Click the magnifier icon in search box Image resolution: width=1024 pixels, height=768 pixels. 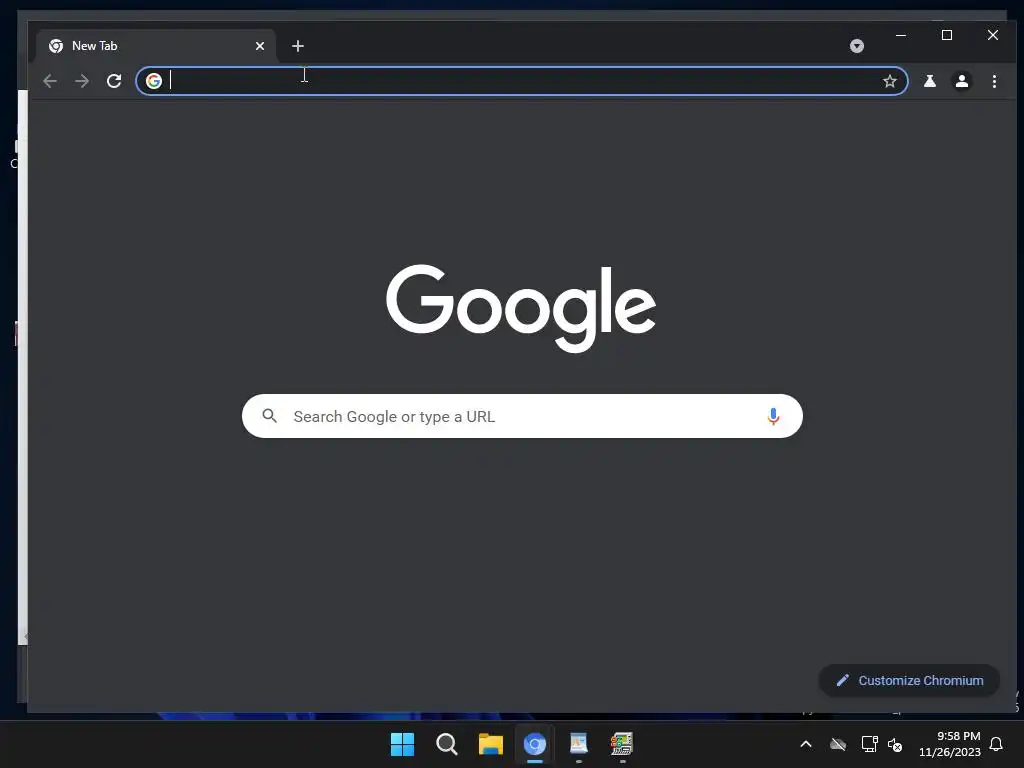[x=270, y=415]
